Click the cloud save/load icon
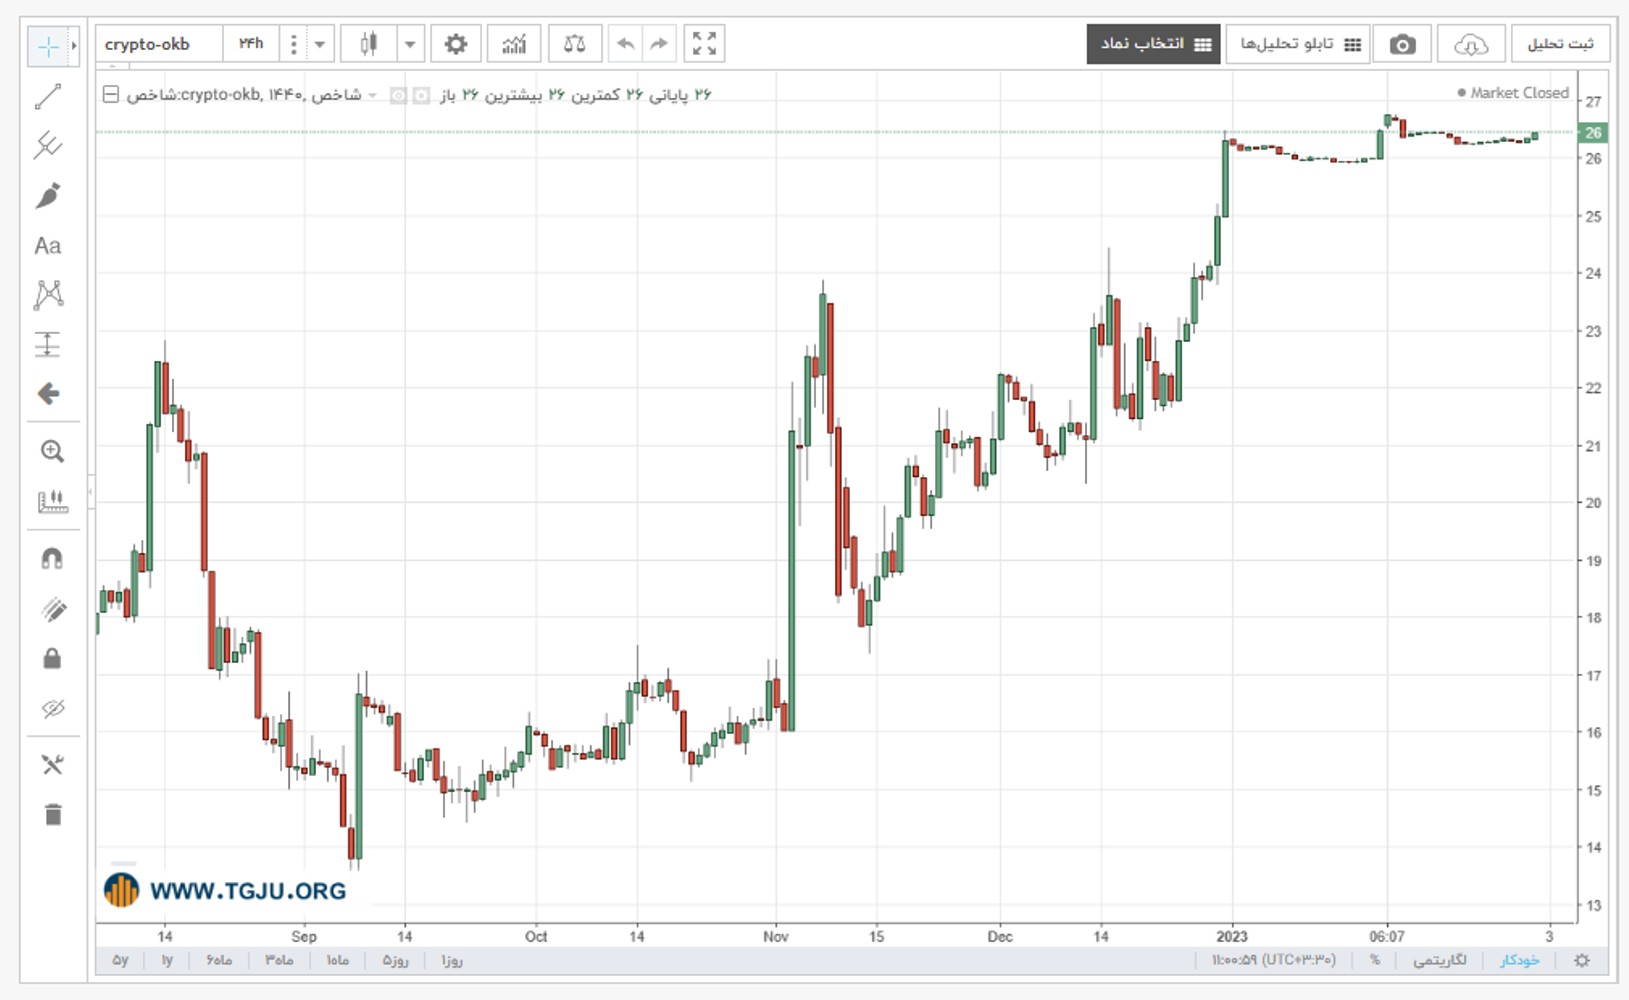The image size is (1629, 1000). (x=1471, y=44)
